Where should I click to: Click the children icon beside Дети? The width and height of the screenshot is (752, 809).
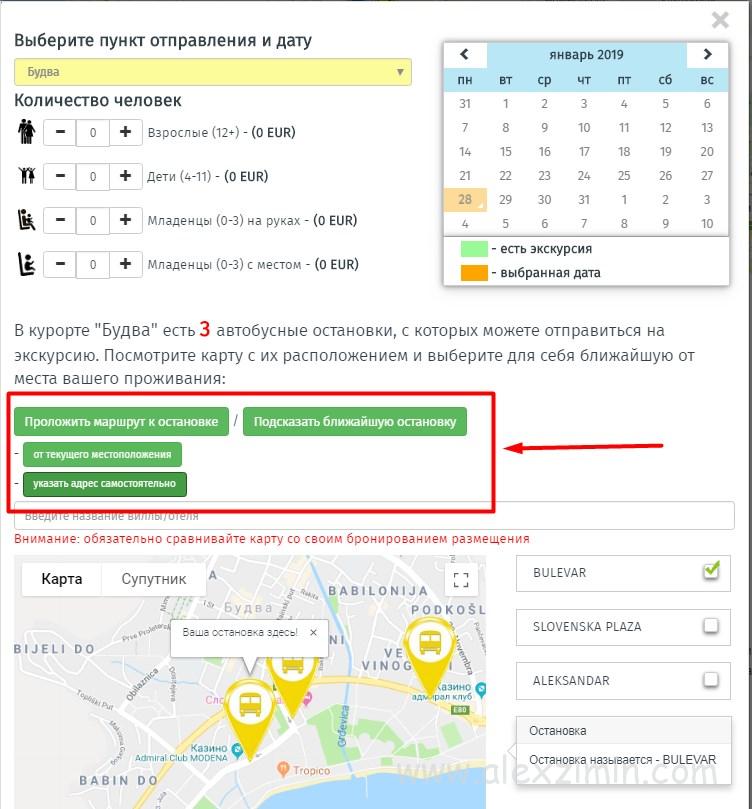27,175
